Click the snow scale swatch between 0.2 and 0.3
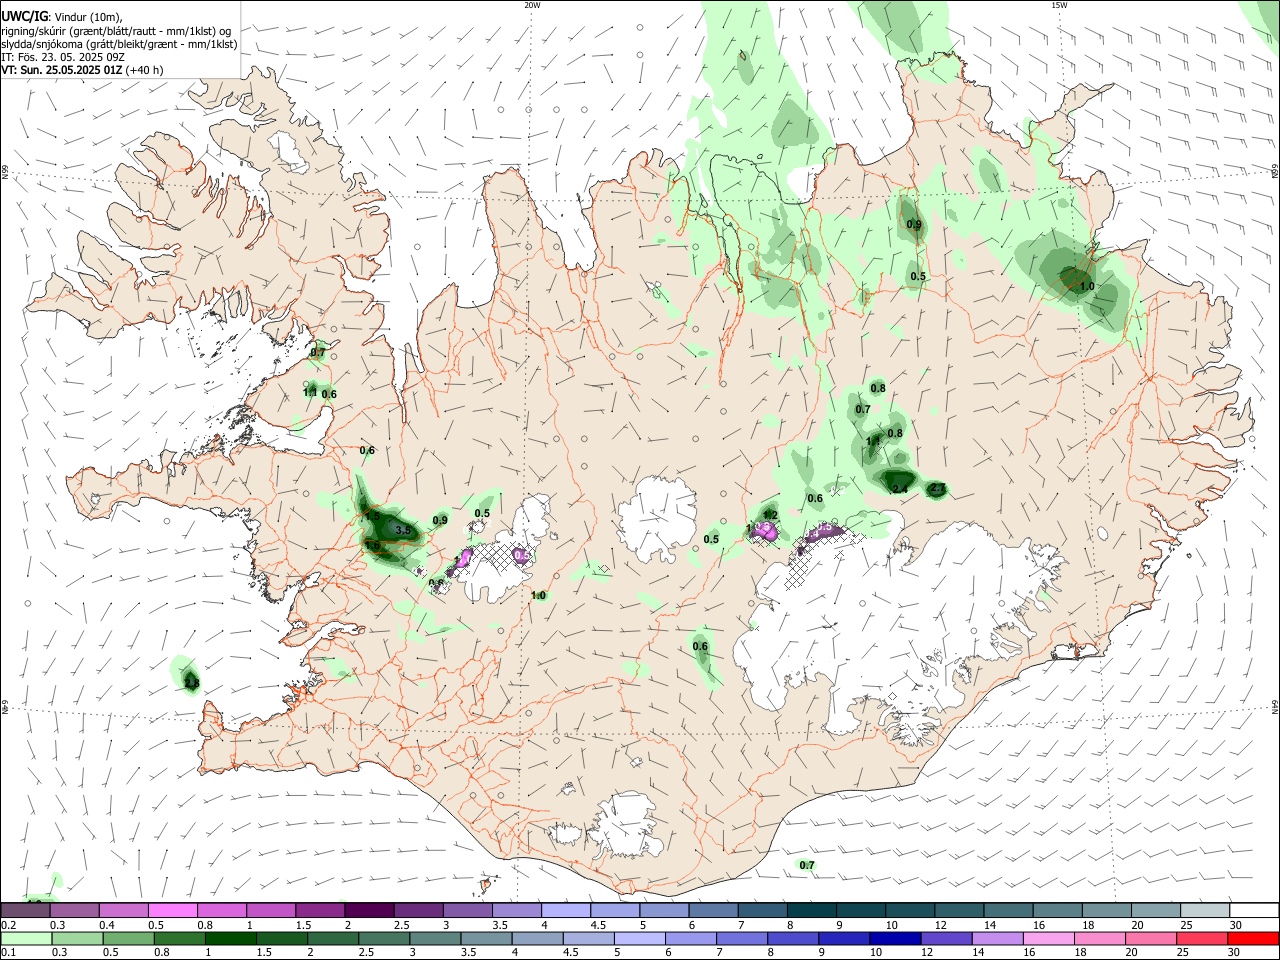This screenshot has width=1280, height=960. [x=26, y=910]
